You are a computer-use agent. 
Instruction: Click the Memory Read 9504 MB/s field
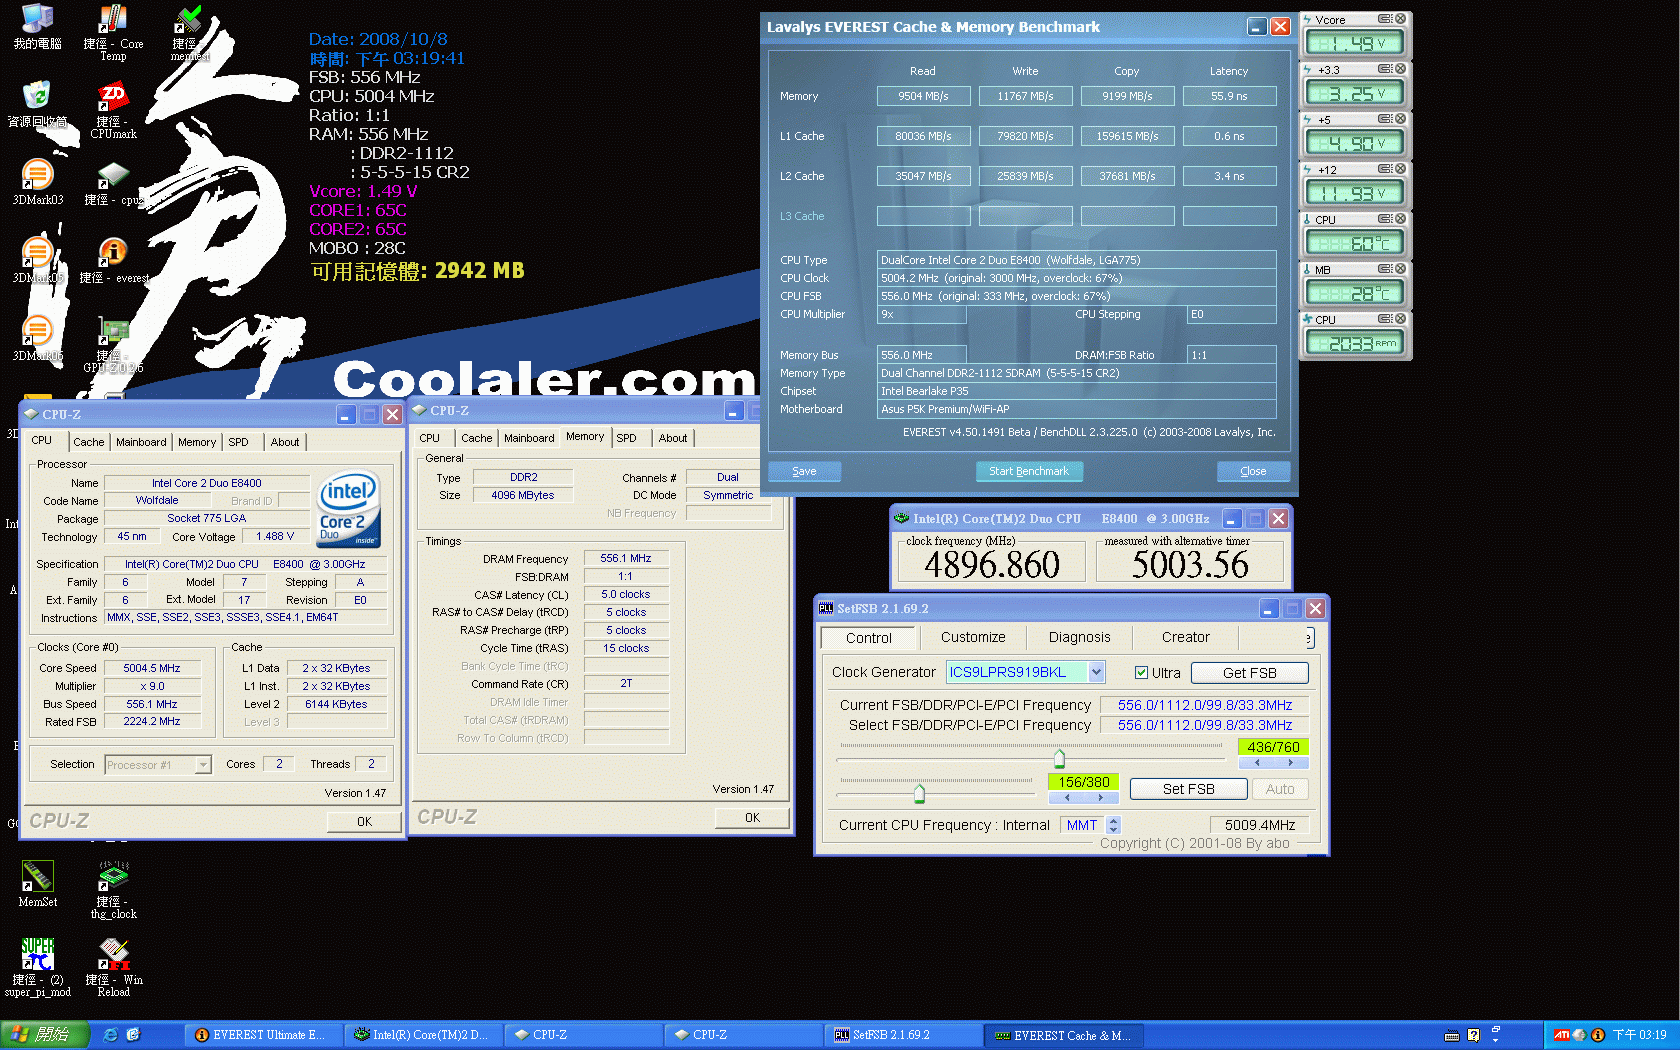coord(923,96)
